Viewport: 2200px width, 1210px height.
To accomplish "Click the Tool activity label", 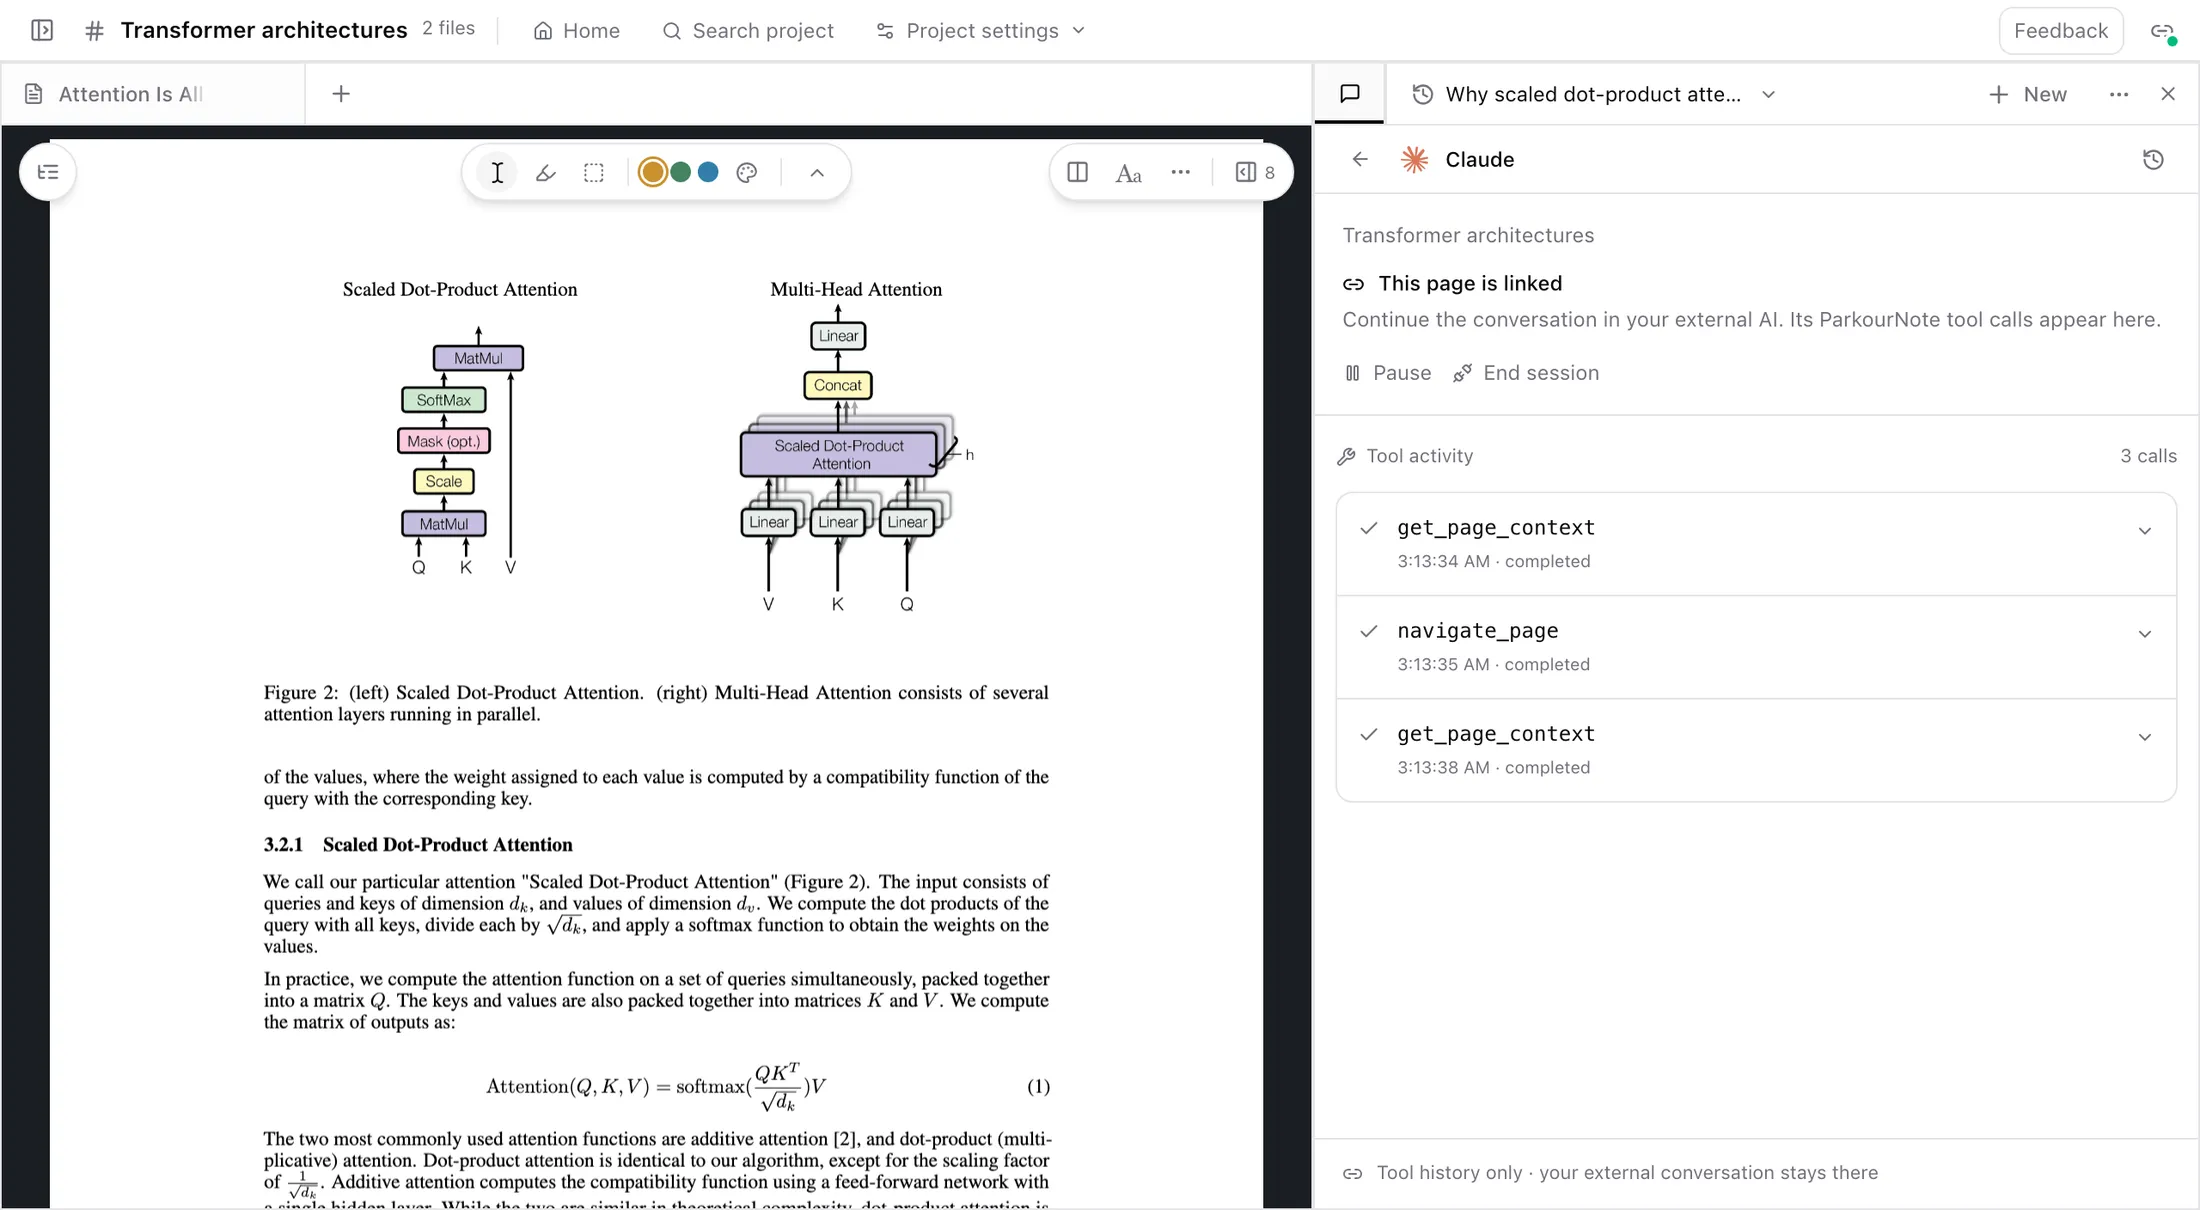I will tap(1419, 456).
